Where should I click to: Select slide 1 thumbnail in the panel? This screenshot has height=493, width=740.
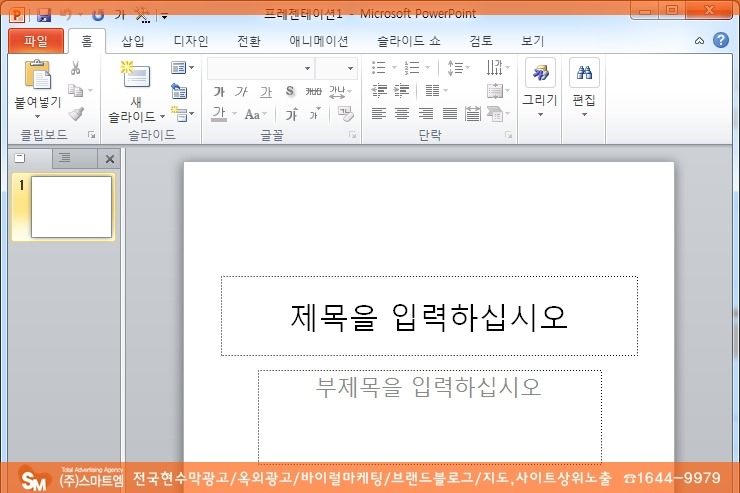pyautogui.click(x=71, y=207)
